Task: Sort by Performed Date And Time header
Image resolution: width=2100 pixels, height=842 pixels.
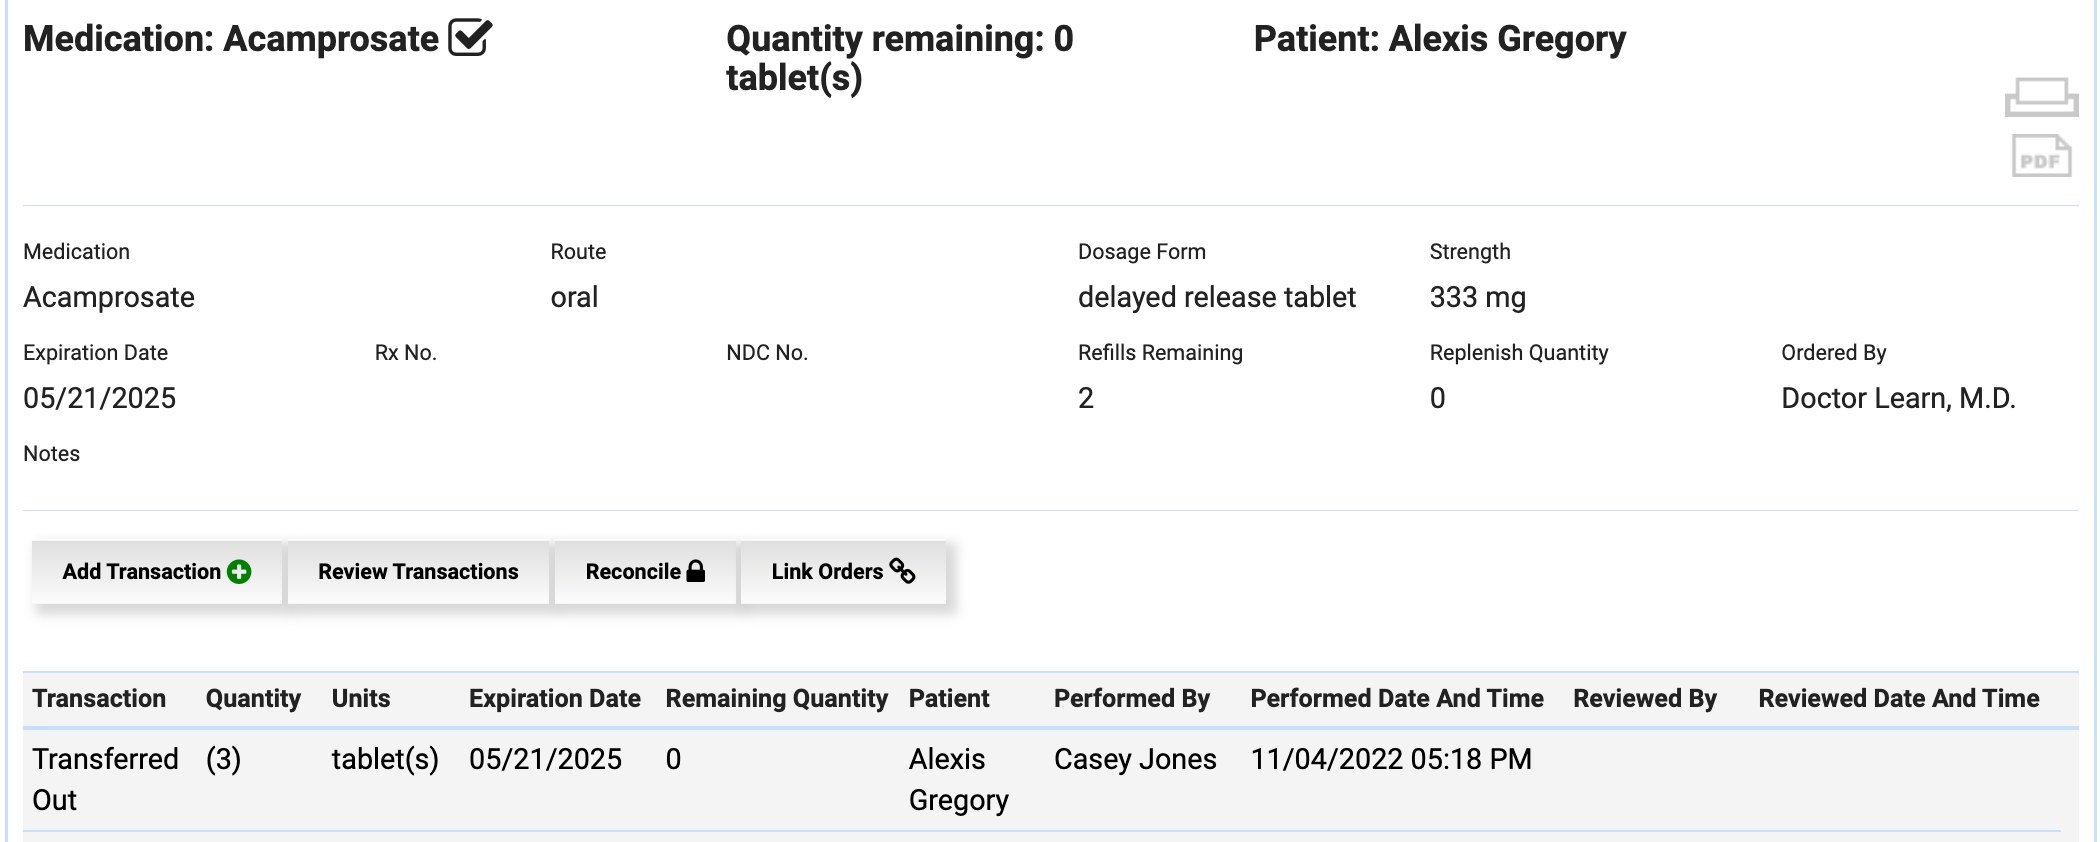Action: click(x=1396, y=699)
